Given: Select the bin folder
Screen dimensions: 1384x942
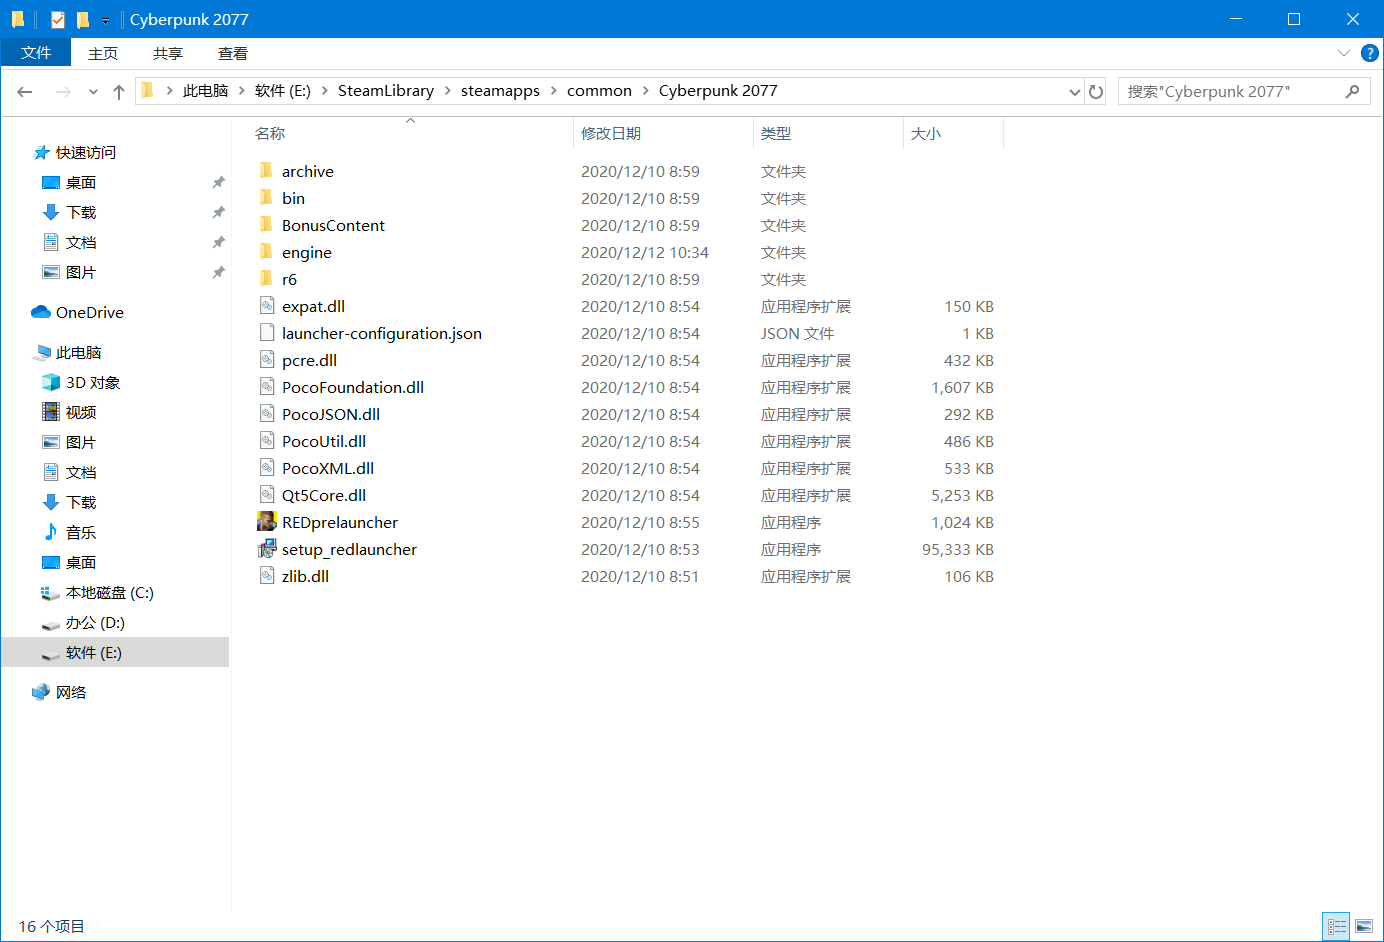Looking at the screenshot, I should coord(294,198).
